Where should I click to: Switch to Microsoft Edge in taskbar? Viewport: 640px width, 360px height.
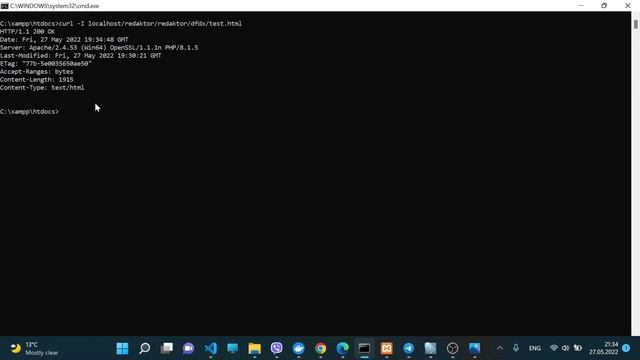pos(342,348)
